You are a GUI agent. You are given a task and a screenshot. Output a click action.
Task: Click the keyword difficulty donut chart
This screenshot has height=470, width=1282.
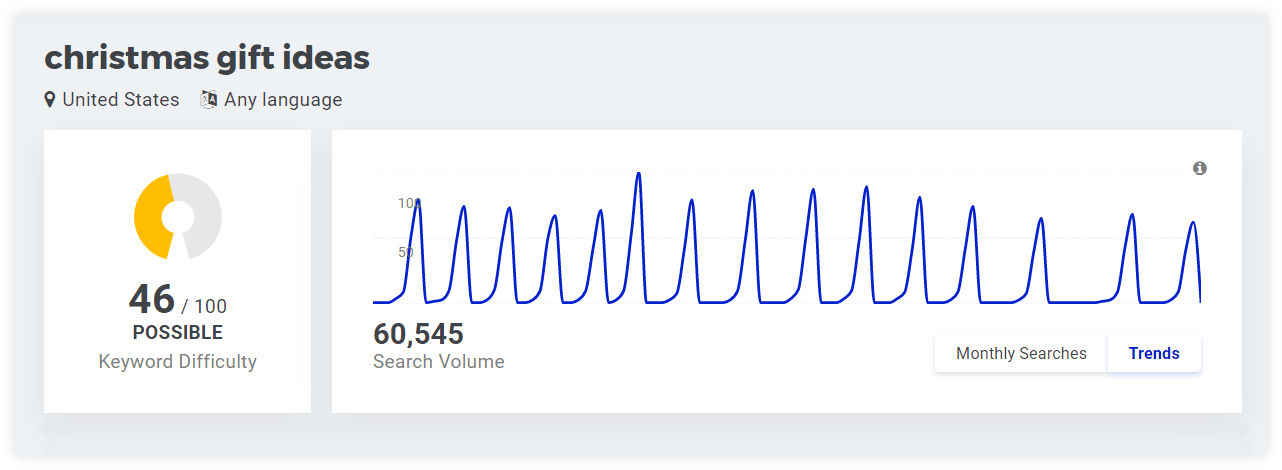click(x=178, y=217)
